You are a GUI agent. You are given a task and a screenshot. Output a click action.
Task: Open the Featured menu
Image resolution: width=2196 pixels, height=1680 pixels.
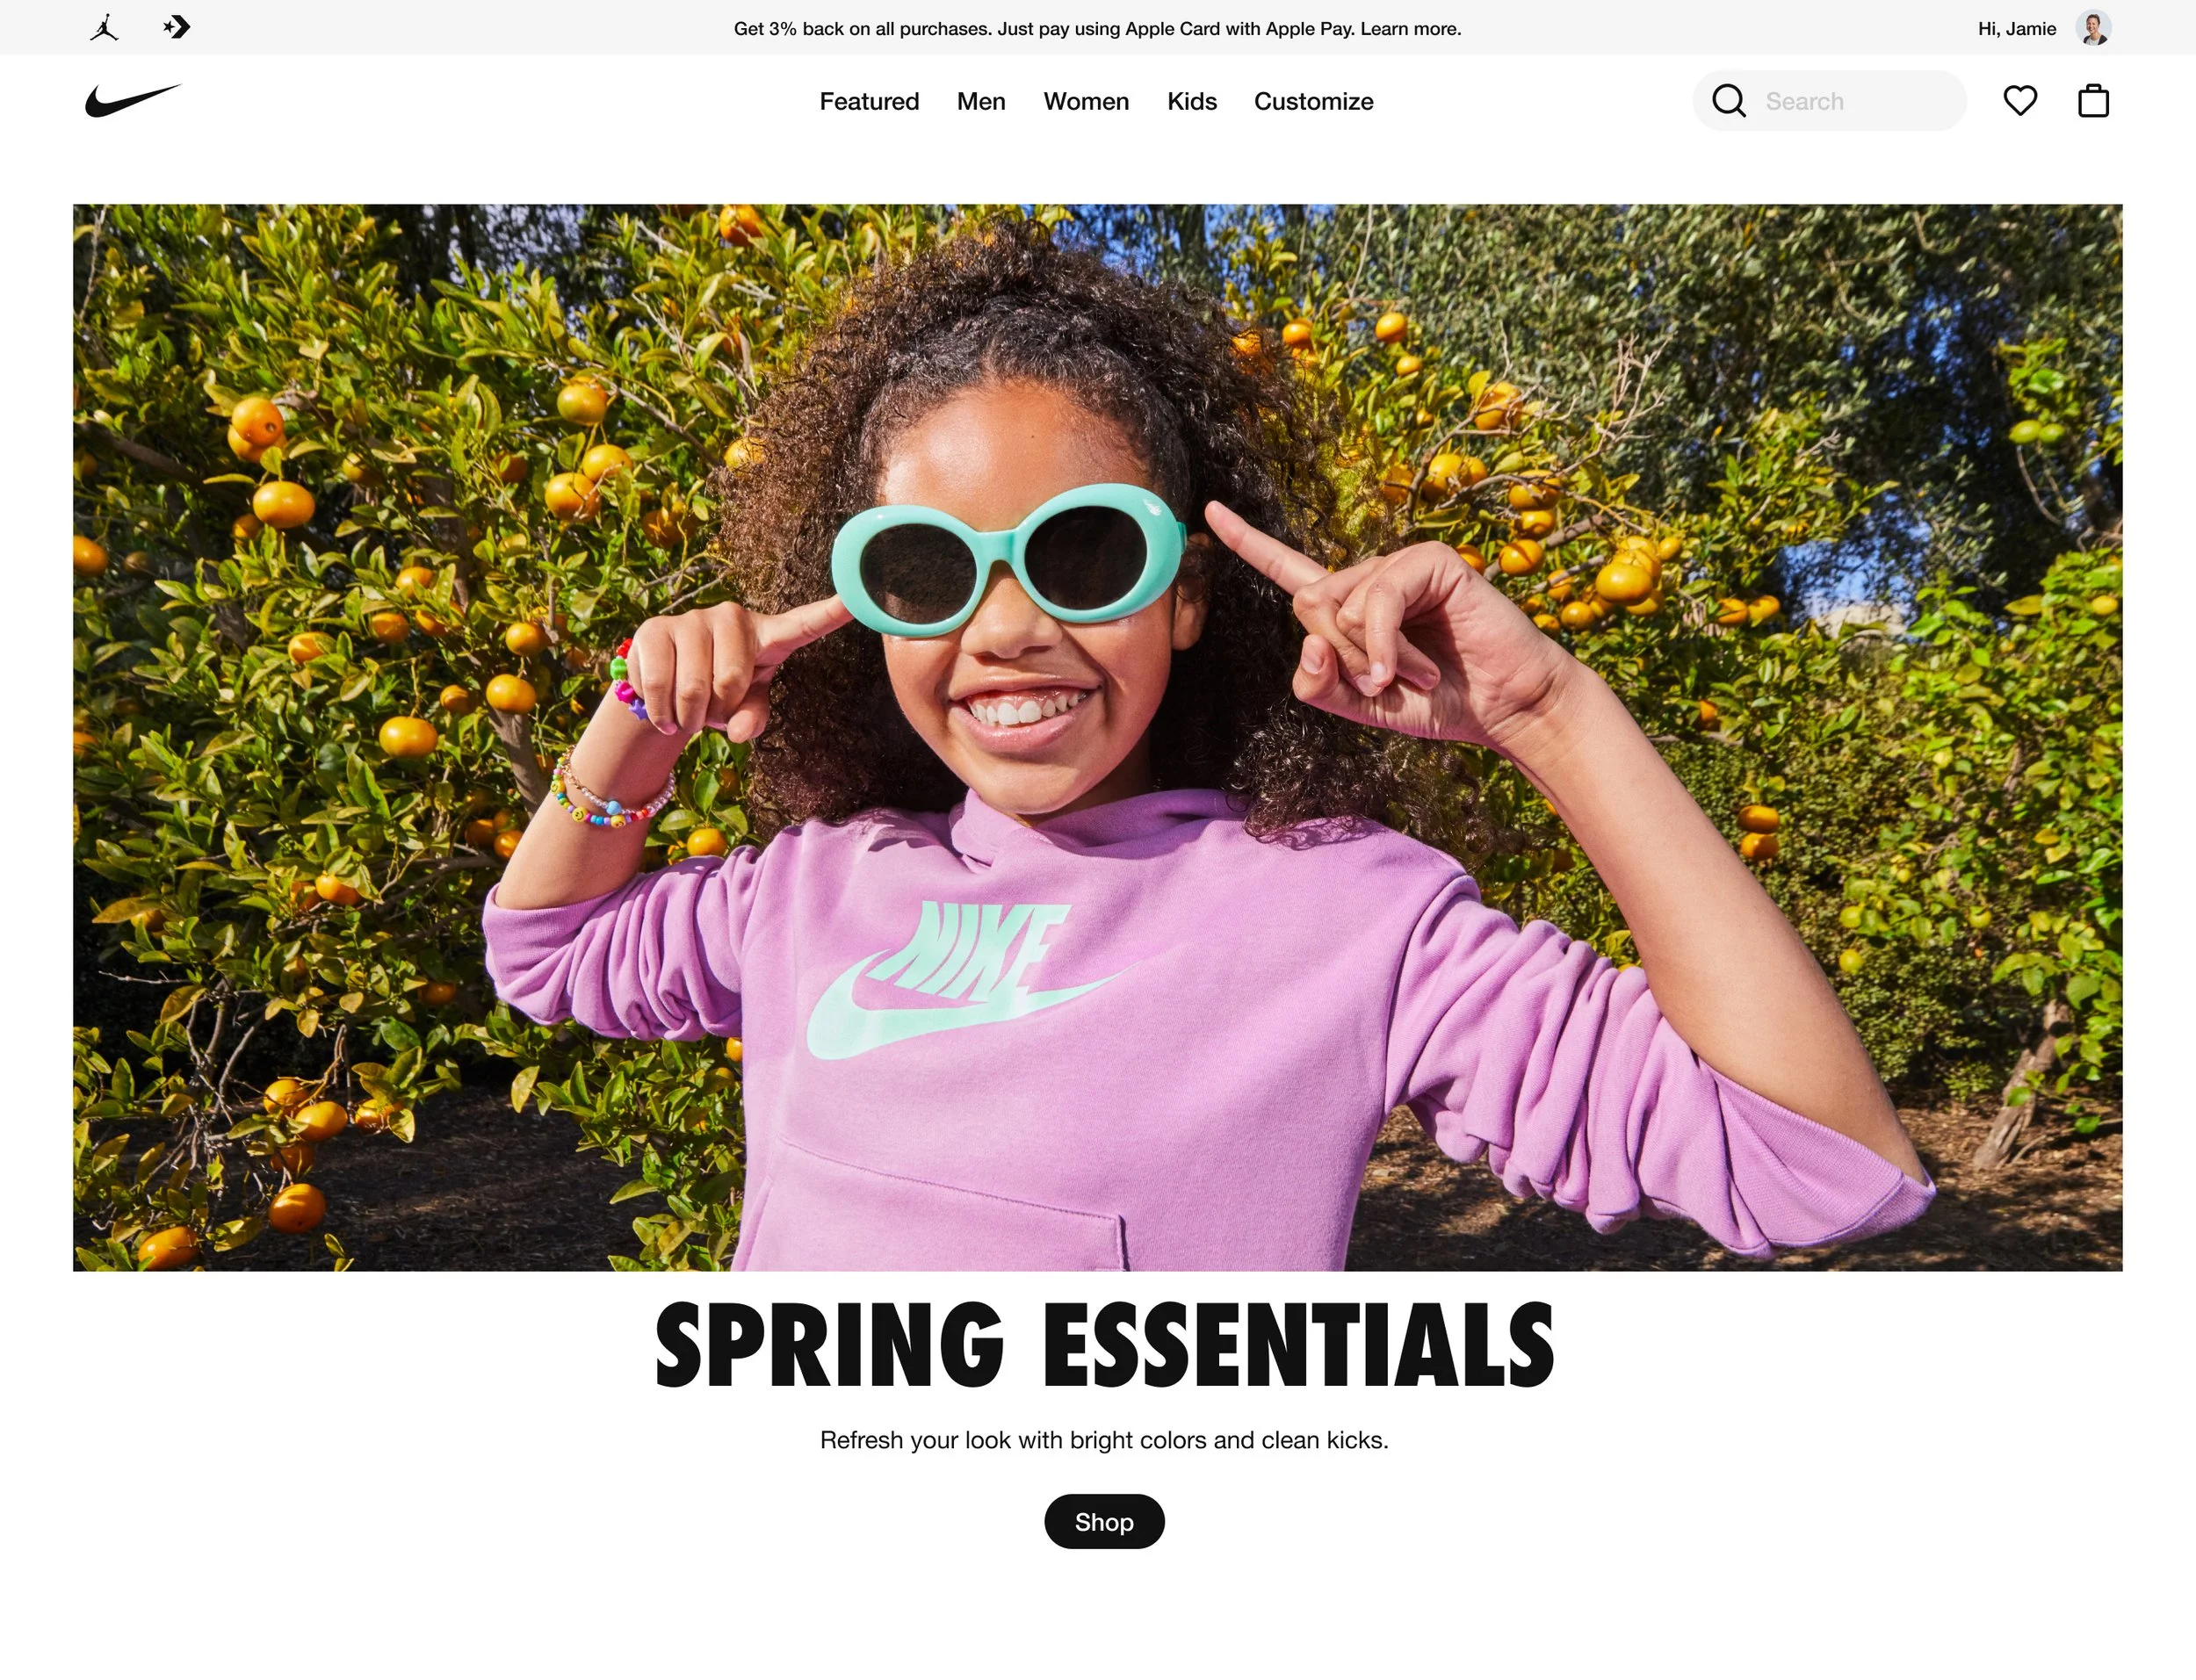click(x=869, y=101)
